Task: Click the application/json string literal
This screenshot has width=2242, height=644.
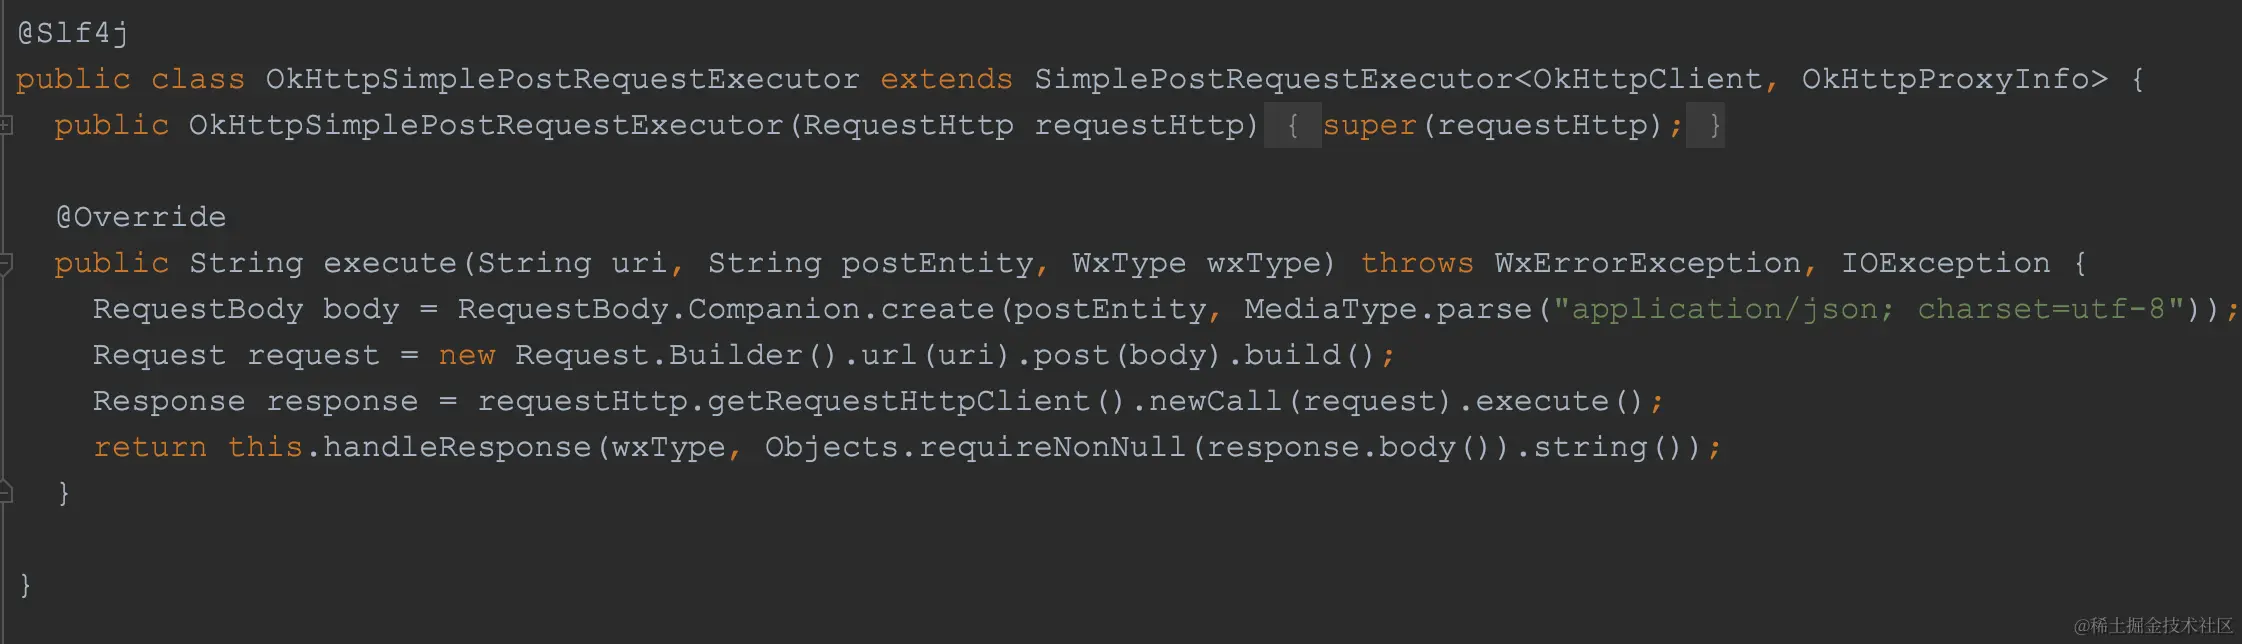Action: 1869,309
